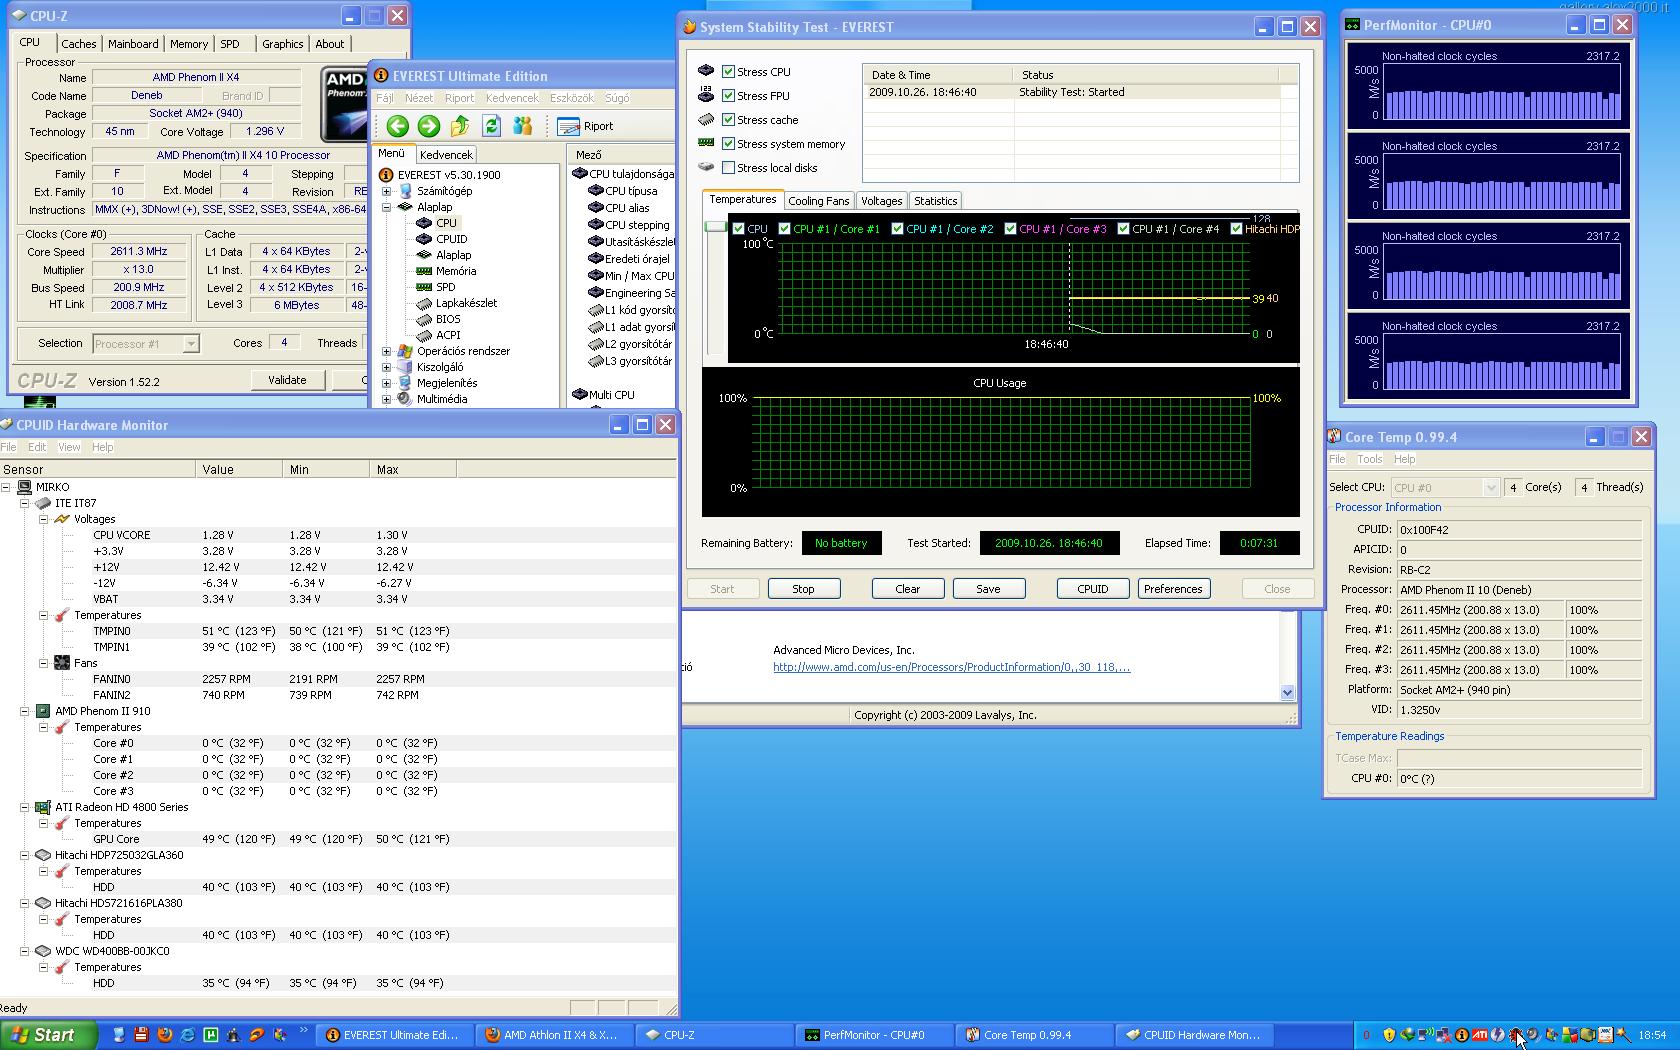Click the EVEREST up-level arrow icon
Image resolution: width=1680 pixels, height=1050 pixels.
[460, 126]
